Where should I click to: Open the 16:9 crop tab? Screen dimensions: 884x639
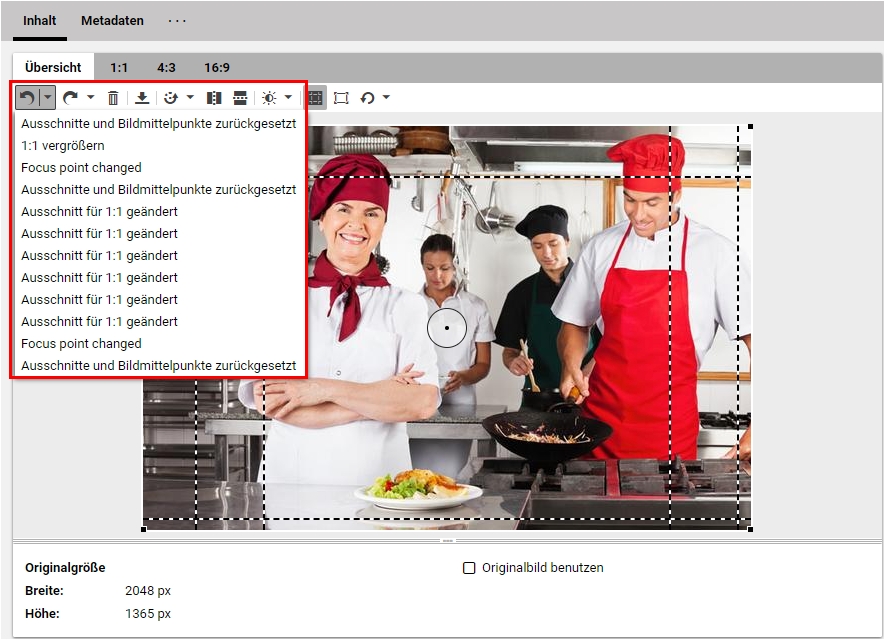pyautogui.click(x=217, y=67)
